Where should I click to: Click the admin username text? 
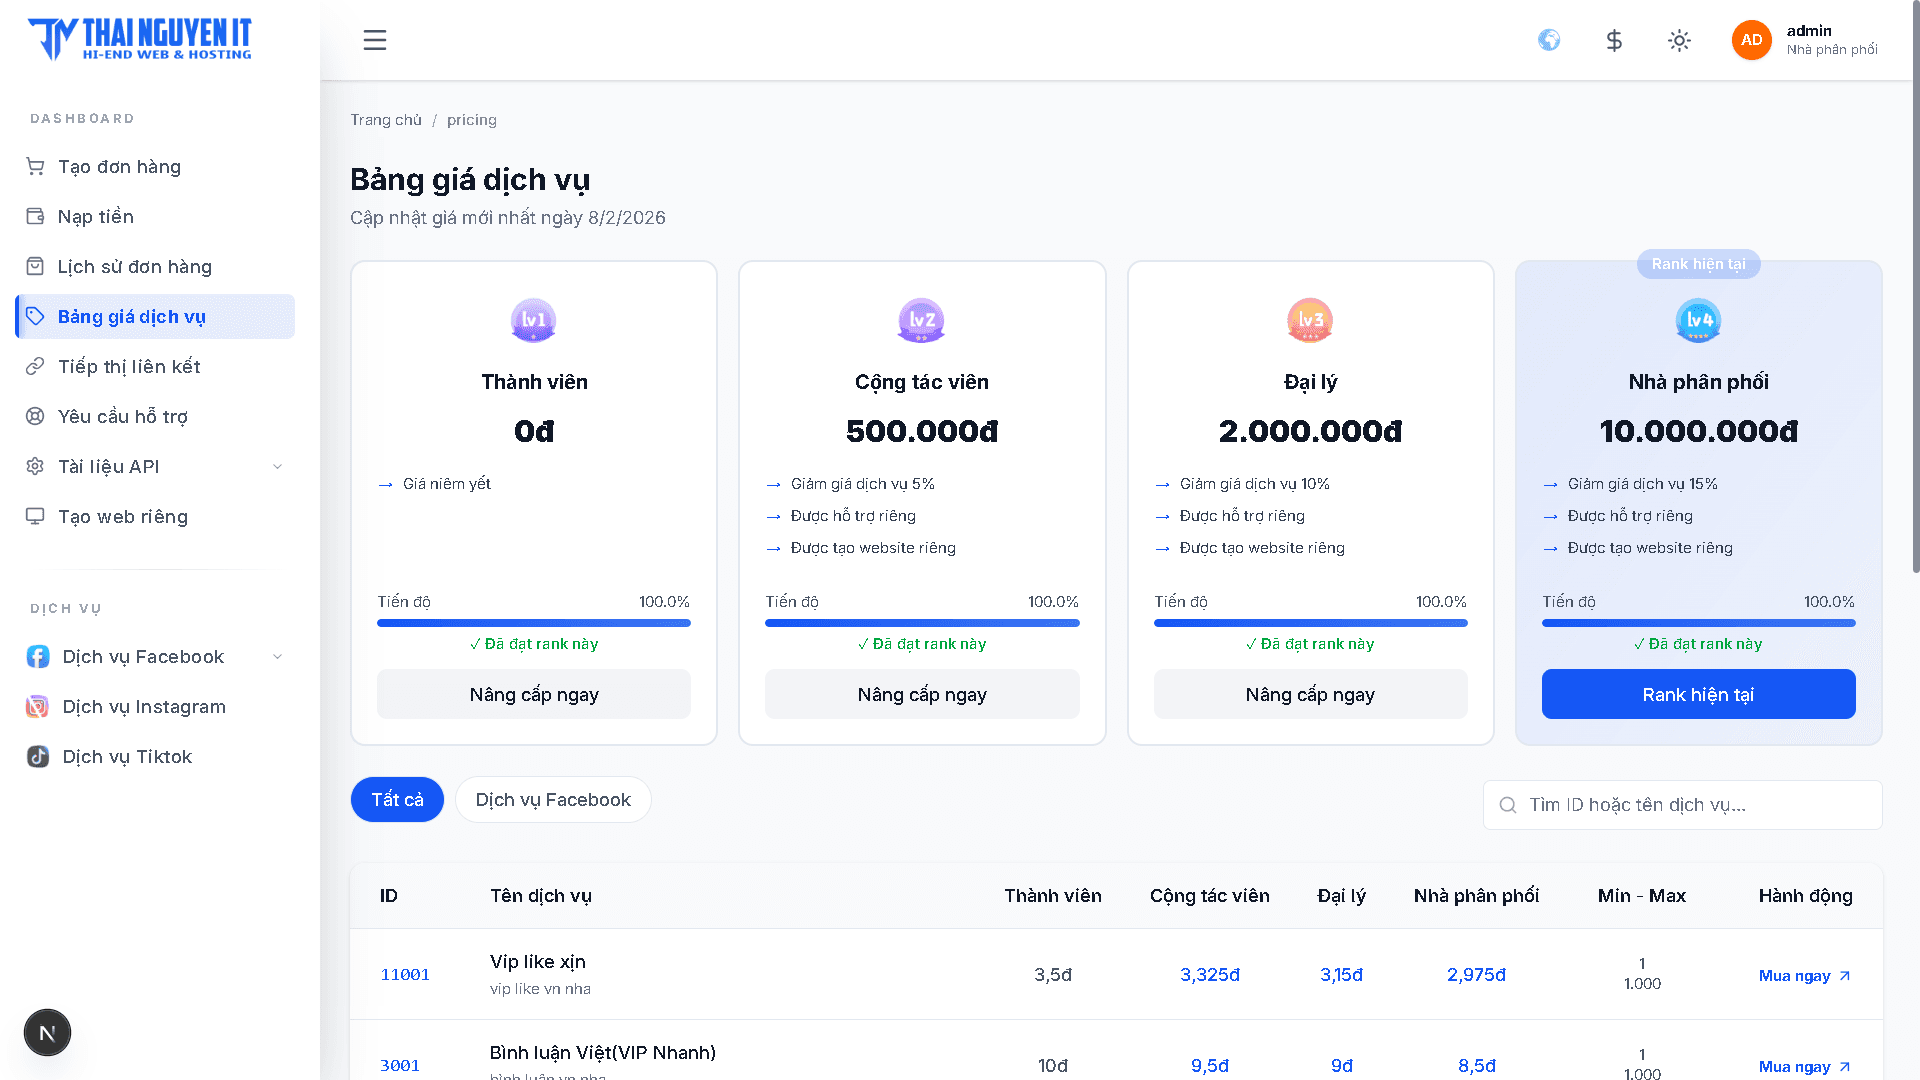[1809, 31]
